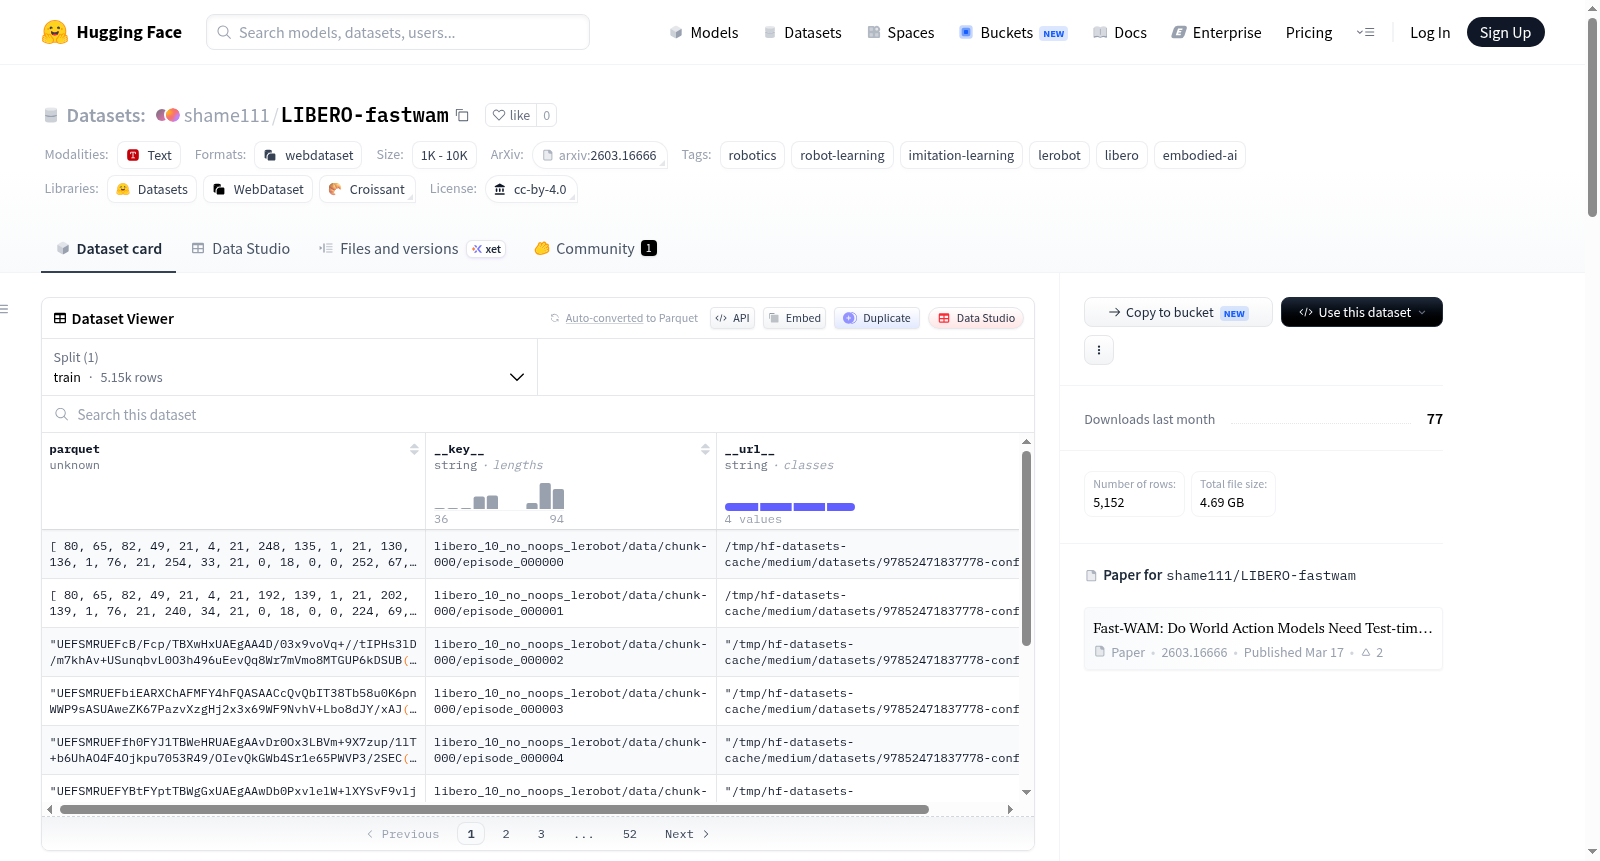Open the three-dot more options button
The width and height of the screenshot is (1600, 861).
pyautogui.click(x=1099, y=350)
